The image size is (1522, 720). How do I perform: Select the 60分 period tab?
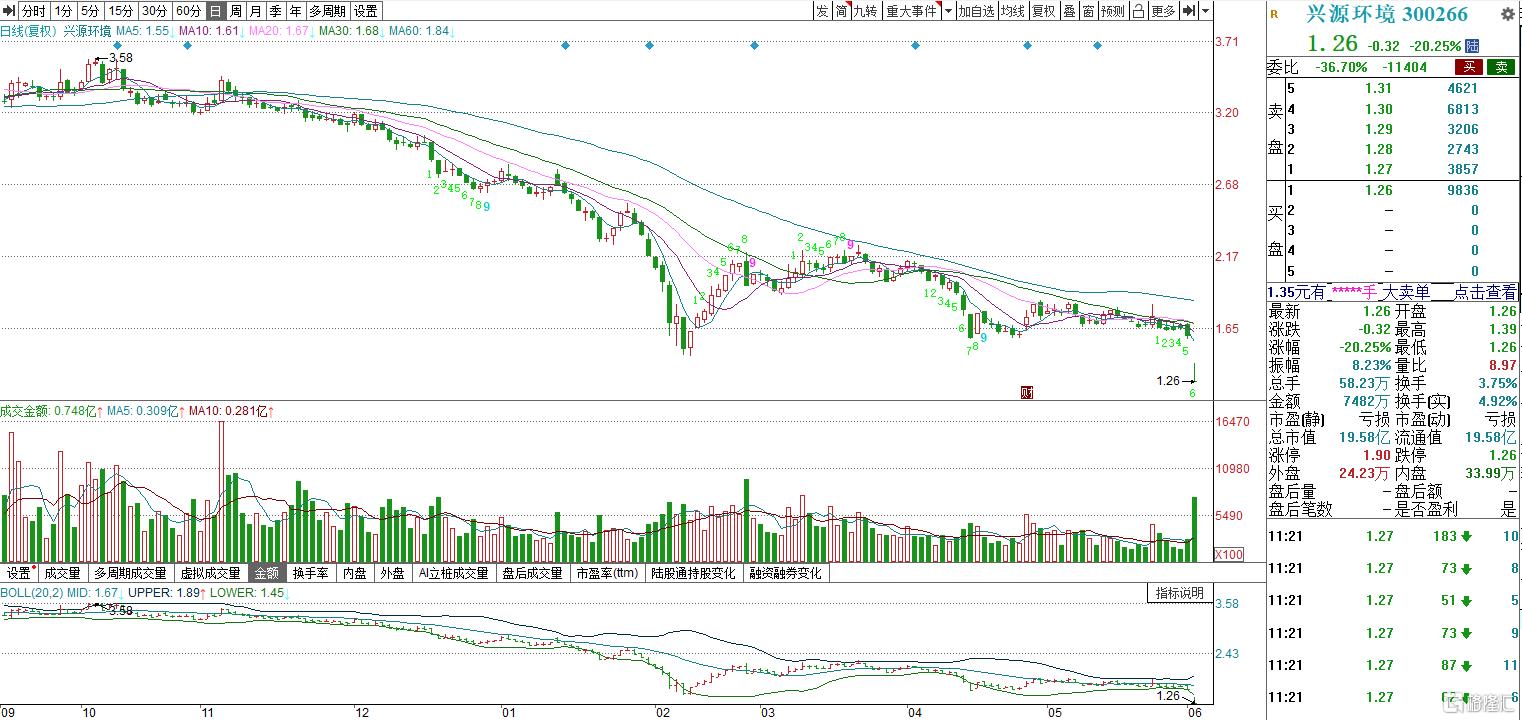point(188,11)
